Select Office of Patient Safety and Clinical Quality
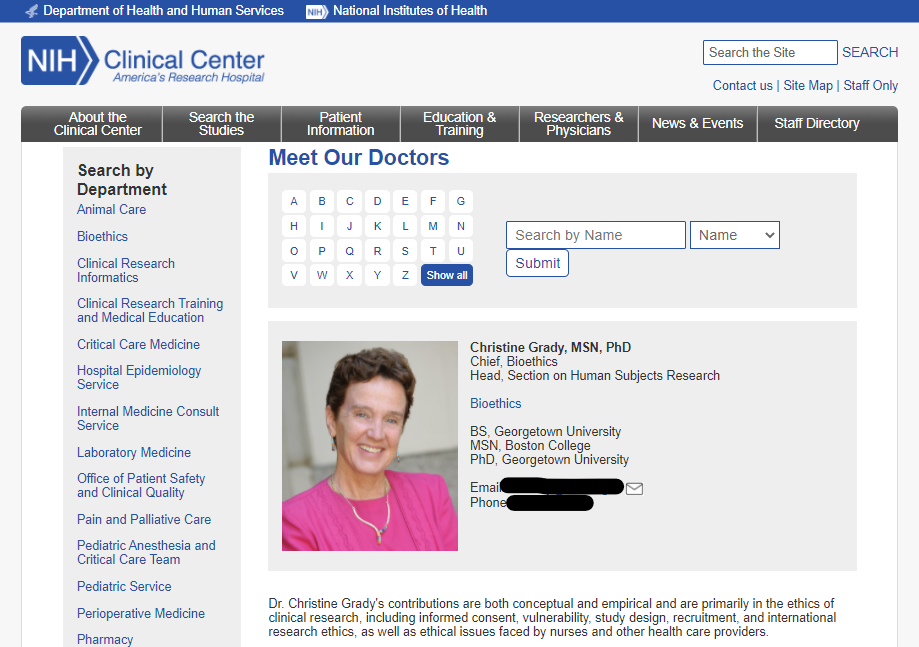This screenshot has width=919, height=647. click(141, 485)
